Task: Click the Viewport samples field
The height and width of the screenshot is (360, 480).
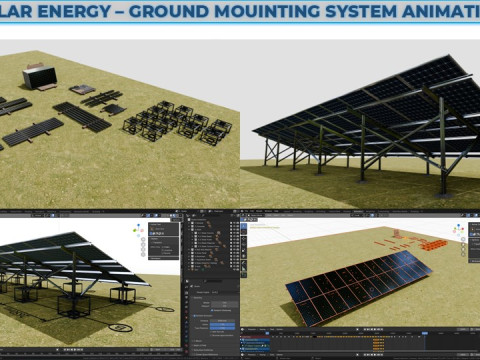Action: click(x=225, y=306)
